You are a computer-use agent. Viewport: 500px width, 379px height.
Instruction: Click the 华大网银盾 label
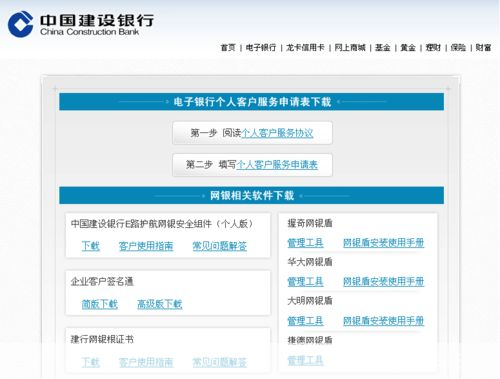pyautogui.click(x=310, y=262)
